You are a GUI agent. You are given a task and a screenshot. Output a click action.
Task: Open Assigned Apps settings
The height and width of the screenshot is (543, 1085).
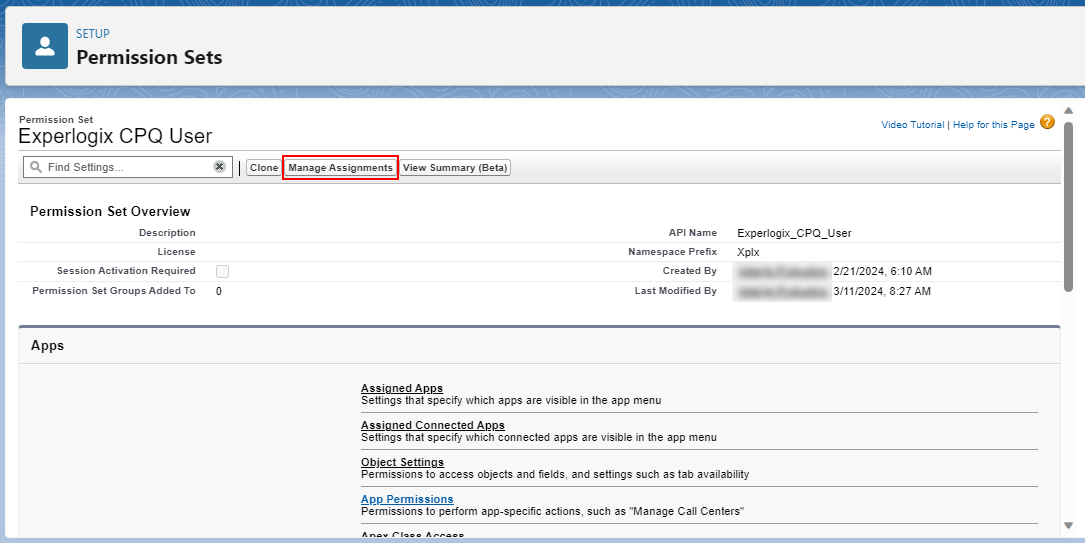click(x=402, y=388)
